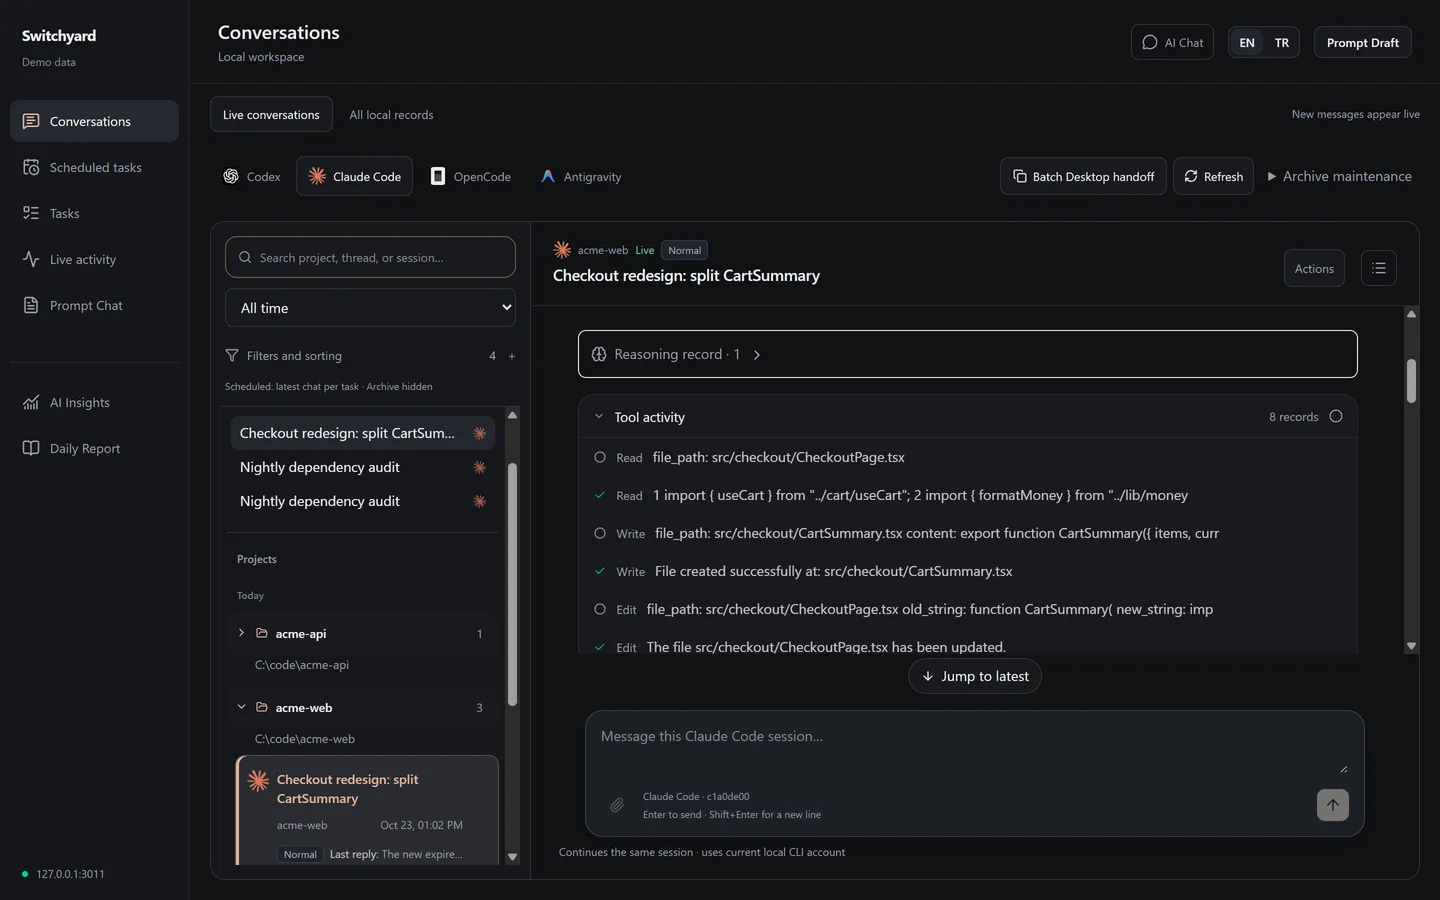The height and width of the screenshot is (900, 1440).
Task: Select the Claude Code agent tab
Action: [355, 176]
